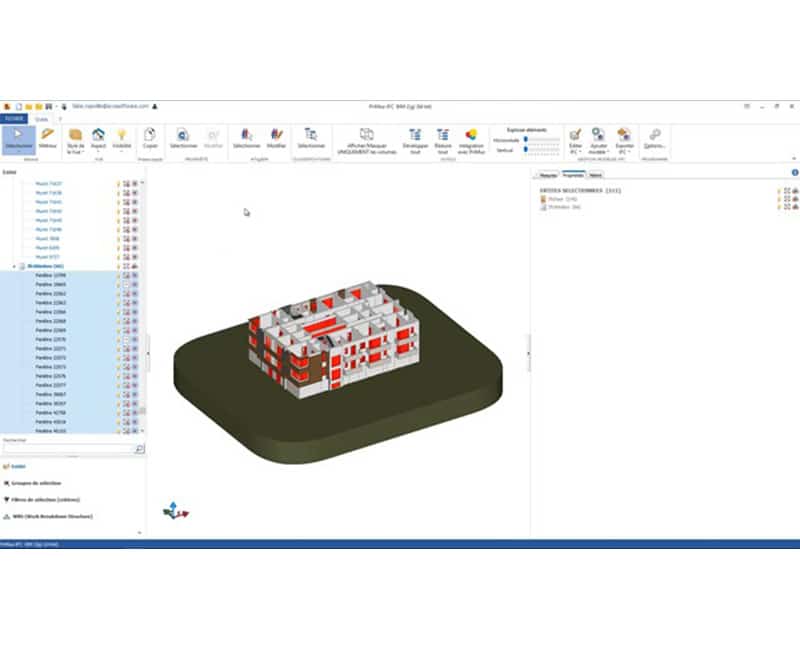The image size is (800, 650).
Task: Switch to the Propriétés tab
Action: (573, 174)
